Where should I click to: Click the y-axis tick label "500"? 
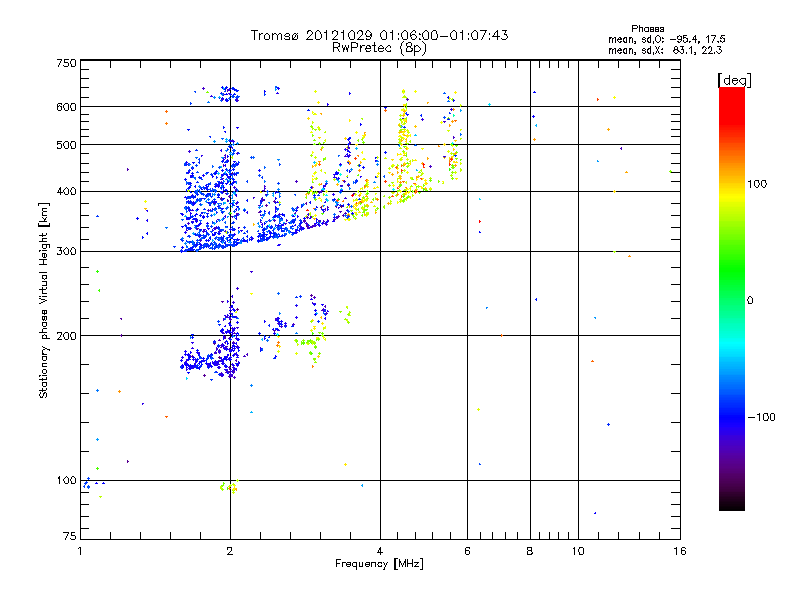point(66,145)
